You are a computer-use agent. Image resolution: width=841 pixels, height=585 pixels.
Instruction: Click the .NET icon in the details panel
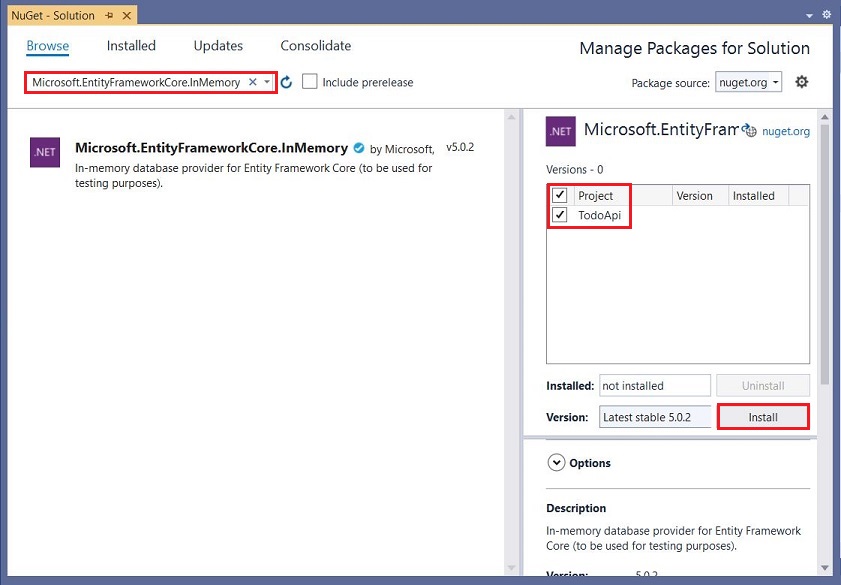[561, 131]
